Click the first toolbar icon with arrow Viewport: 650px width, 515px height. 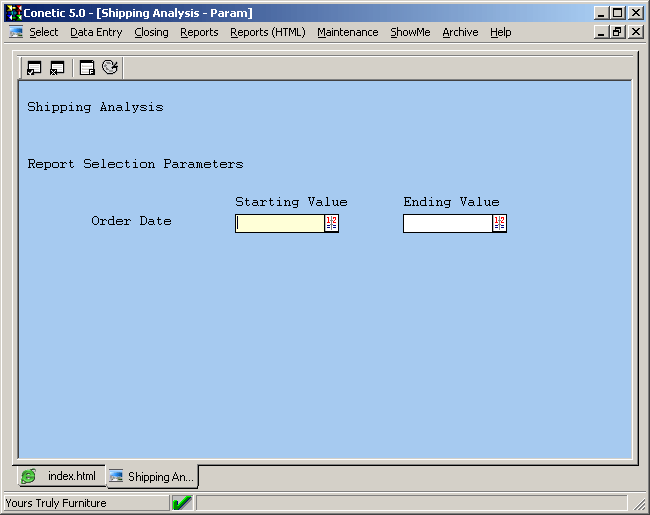(34, 68)
